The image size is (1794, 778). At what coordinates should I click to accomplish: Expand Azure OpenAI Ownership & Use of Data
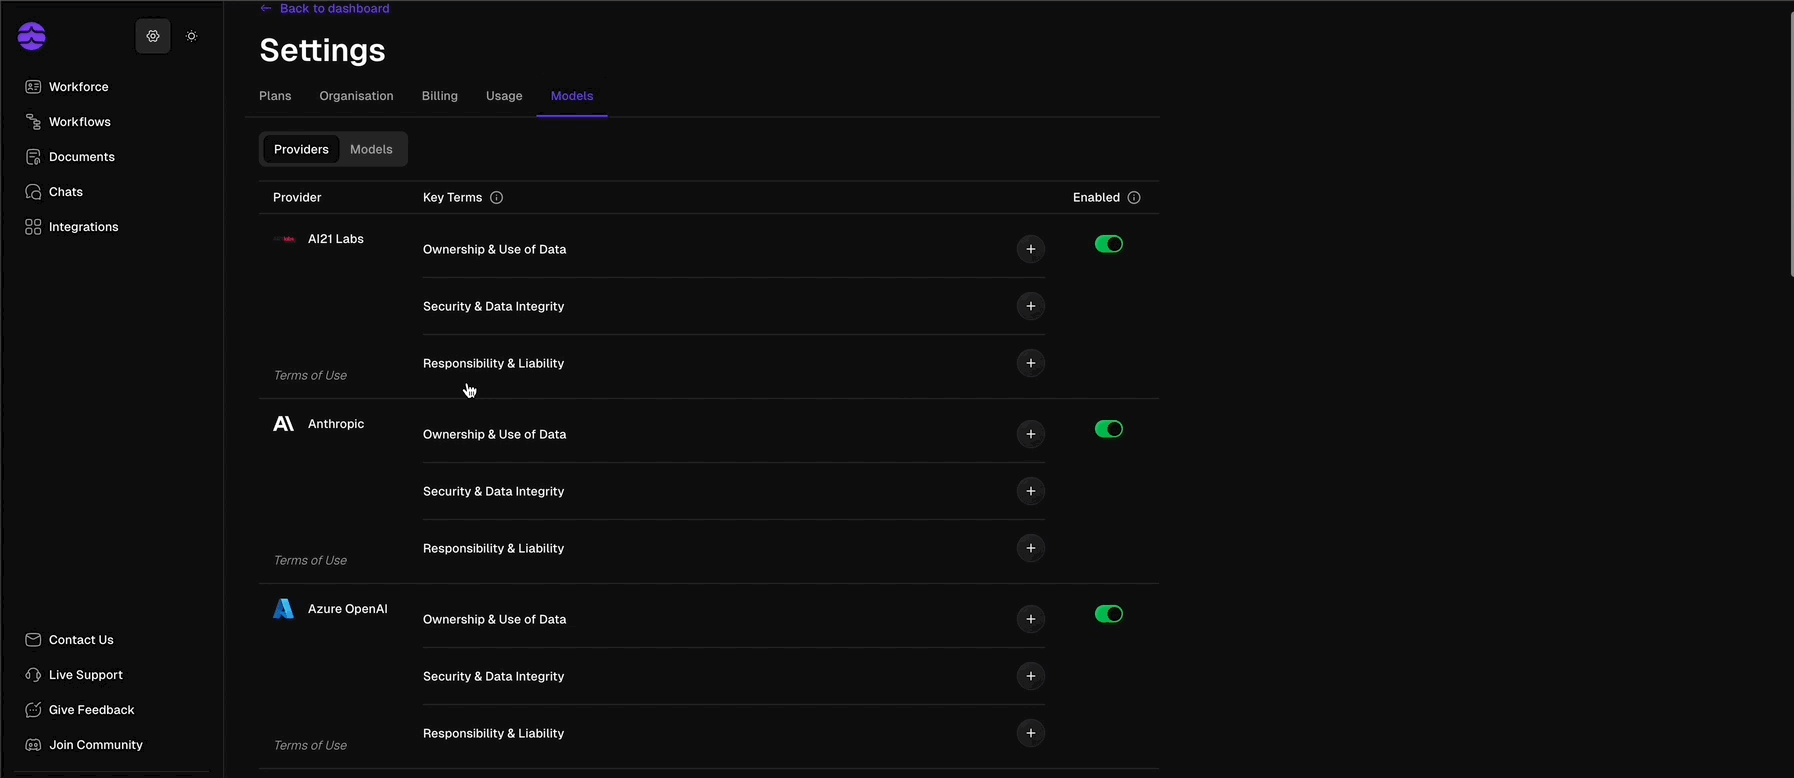click(x=1031, y=619)
